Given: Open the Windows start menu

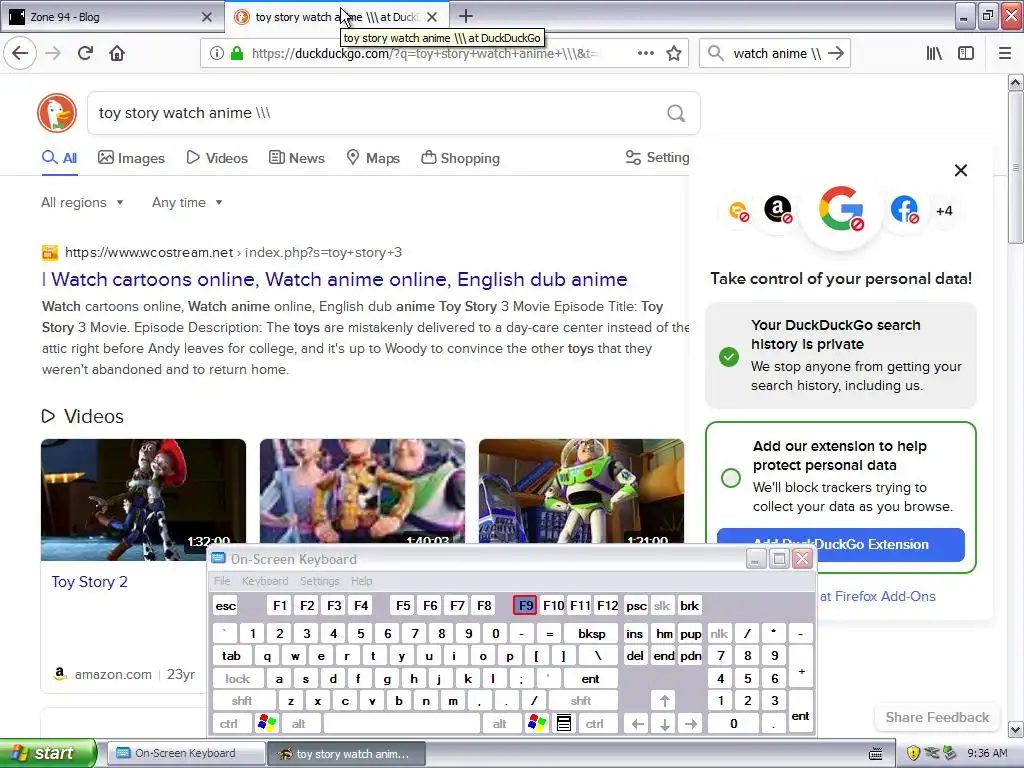Looking at the screenshot, I should coord(48,753).
